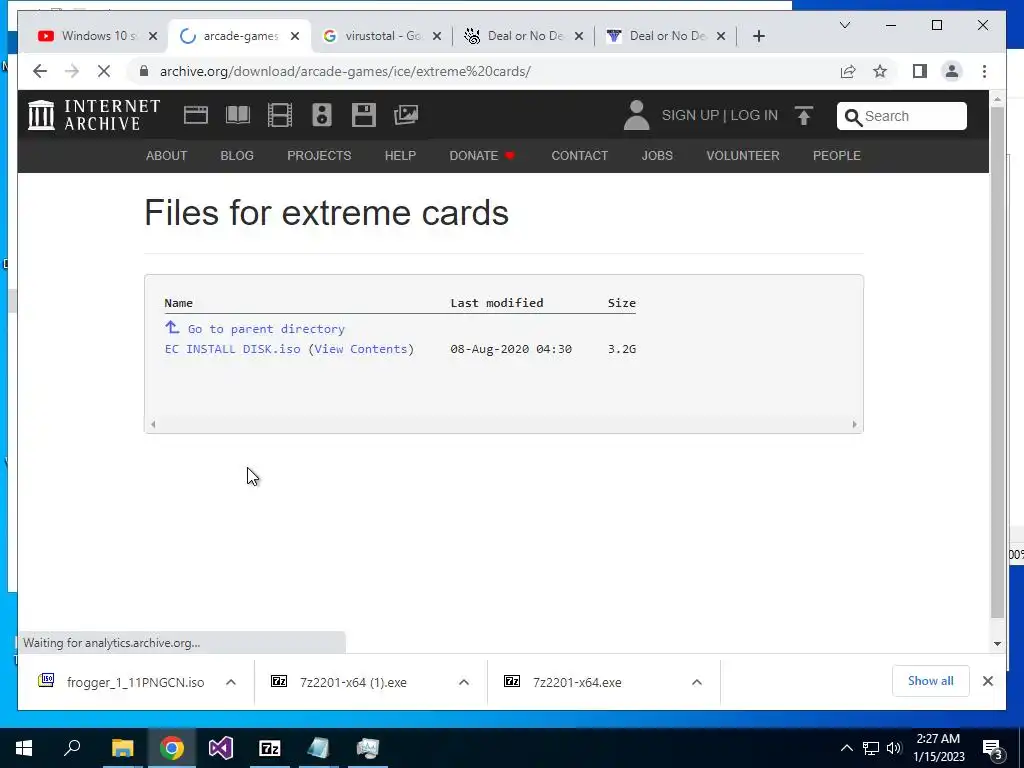This screenshot has width=1024, height=768.
Task: Share this page icon in address bar
Action: click(848, 71)
